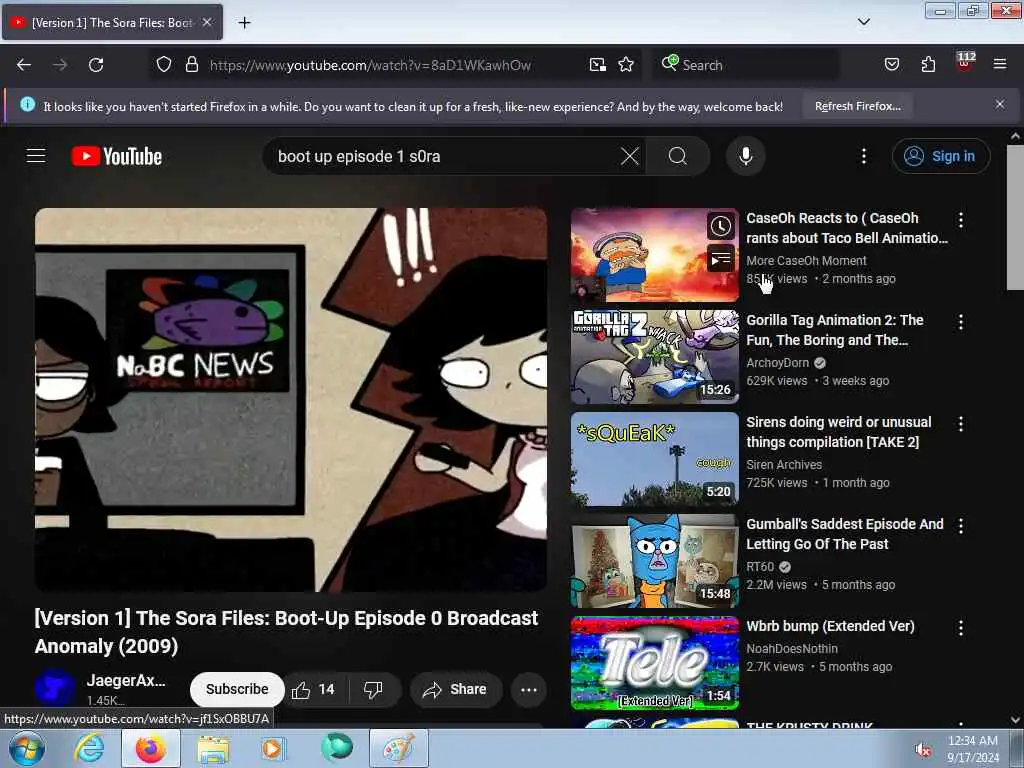Viewport: 1024px width, 768px height.
Task: Play the Gumball thumbnail
Action: (x=654, y=561)
